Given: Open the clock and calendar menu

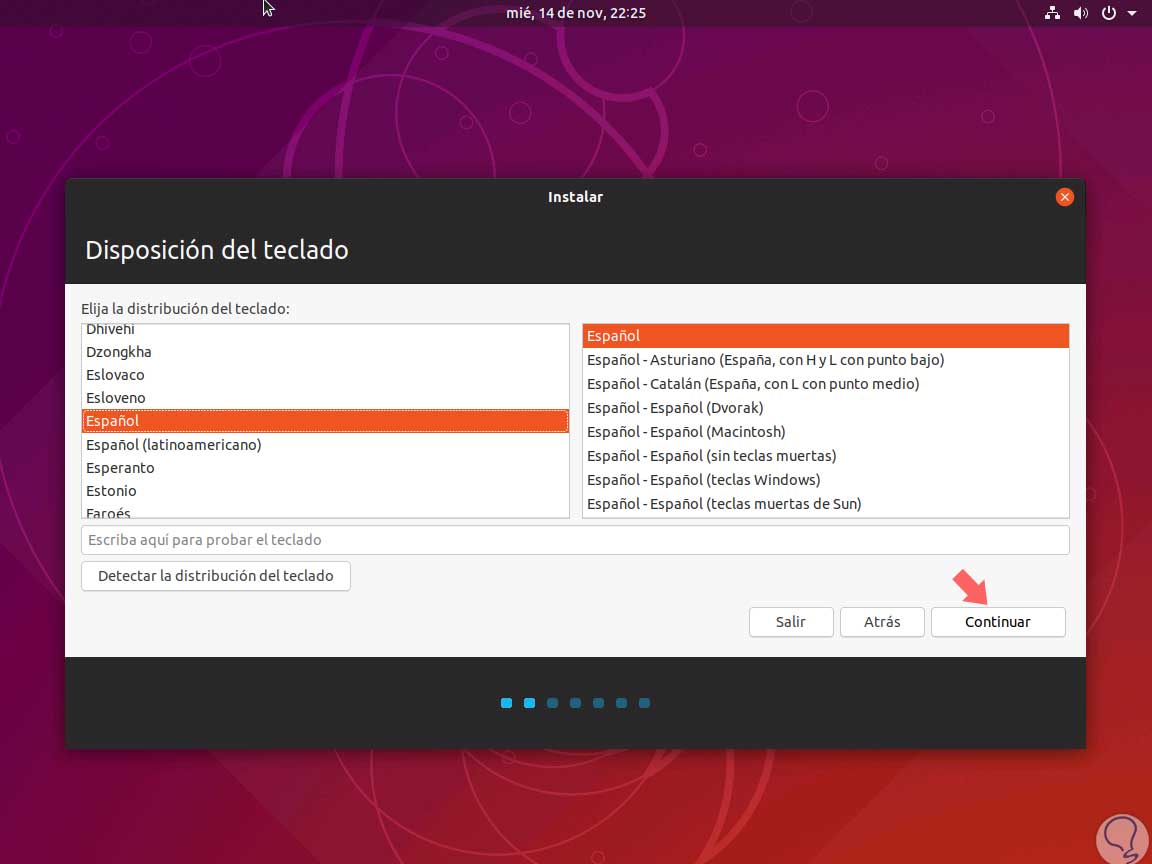Looking at the screenshot, I should 576,12.
